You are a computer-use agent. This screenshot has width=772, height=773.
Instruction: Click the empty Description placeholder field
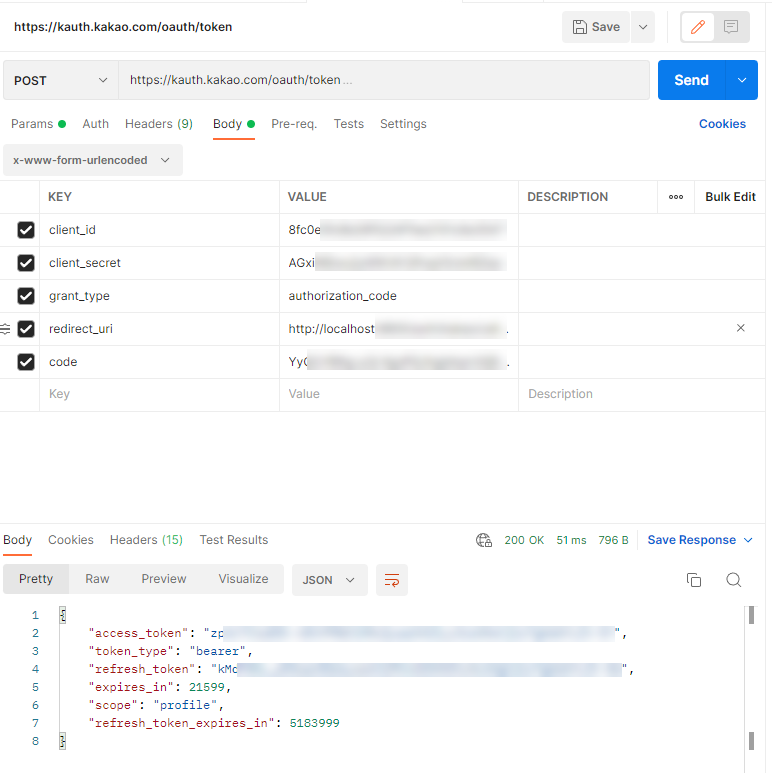[x=641, y=394]
